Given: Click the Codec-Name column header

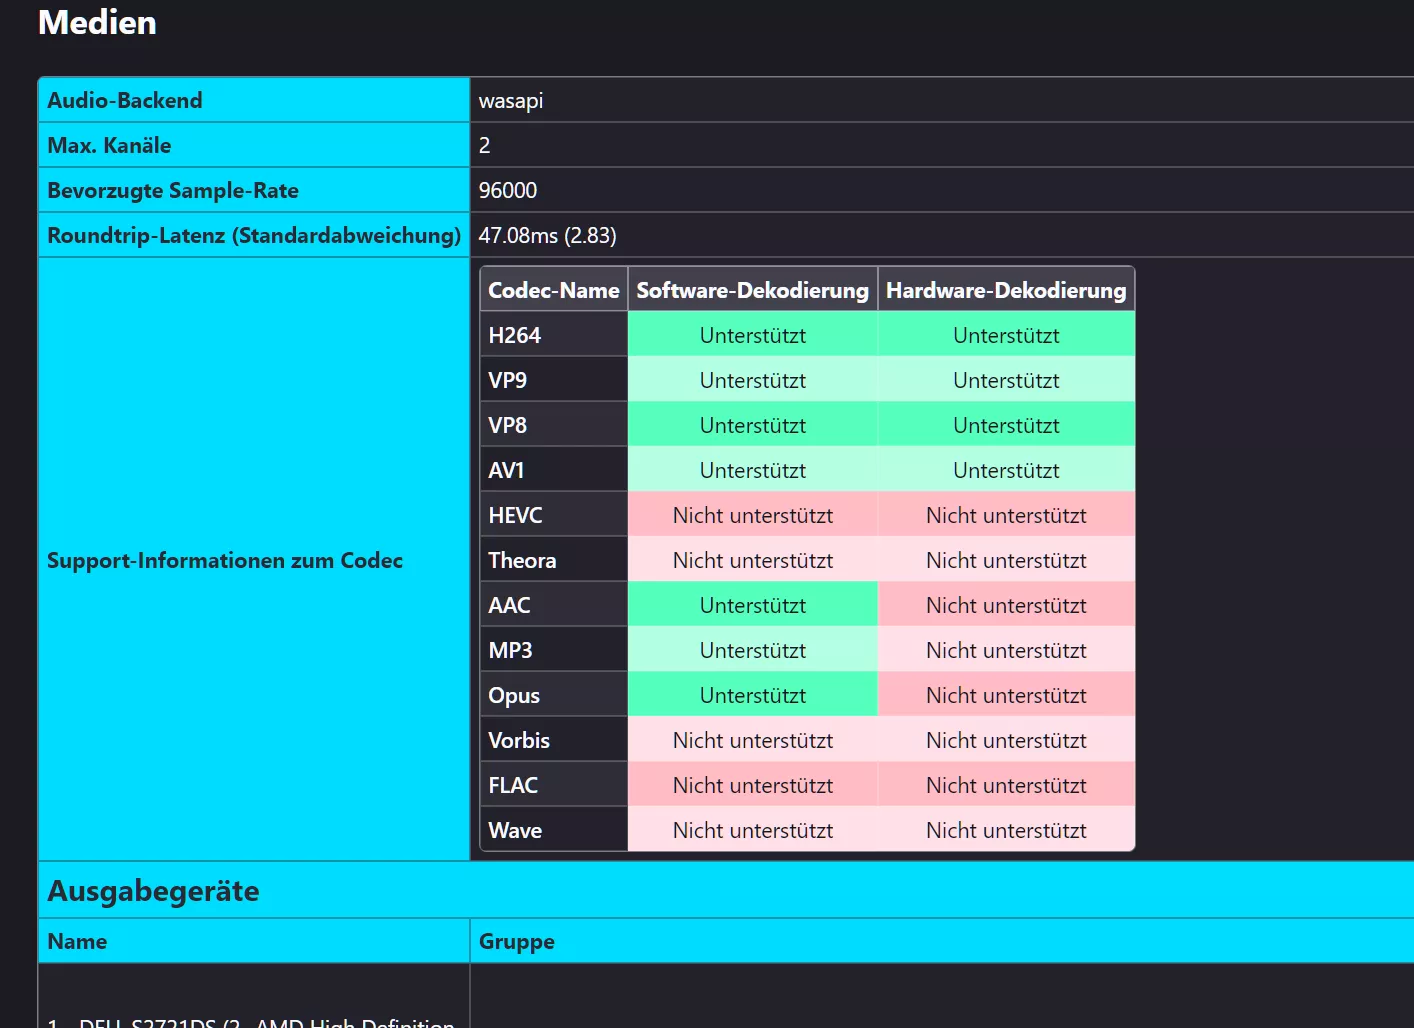Looking at the screenshot, I should 553,290.
